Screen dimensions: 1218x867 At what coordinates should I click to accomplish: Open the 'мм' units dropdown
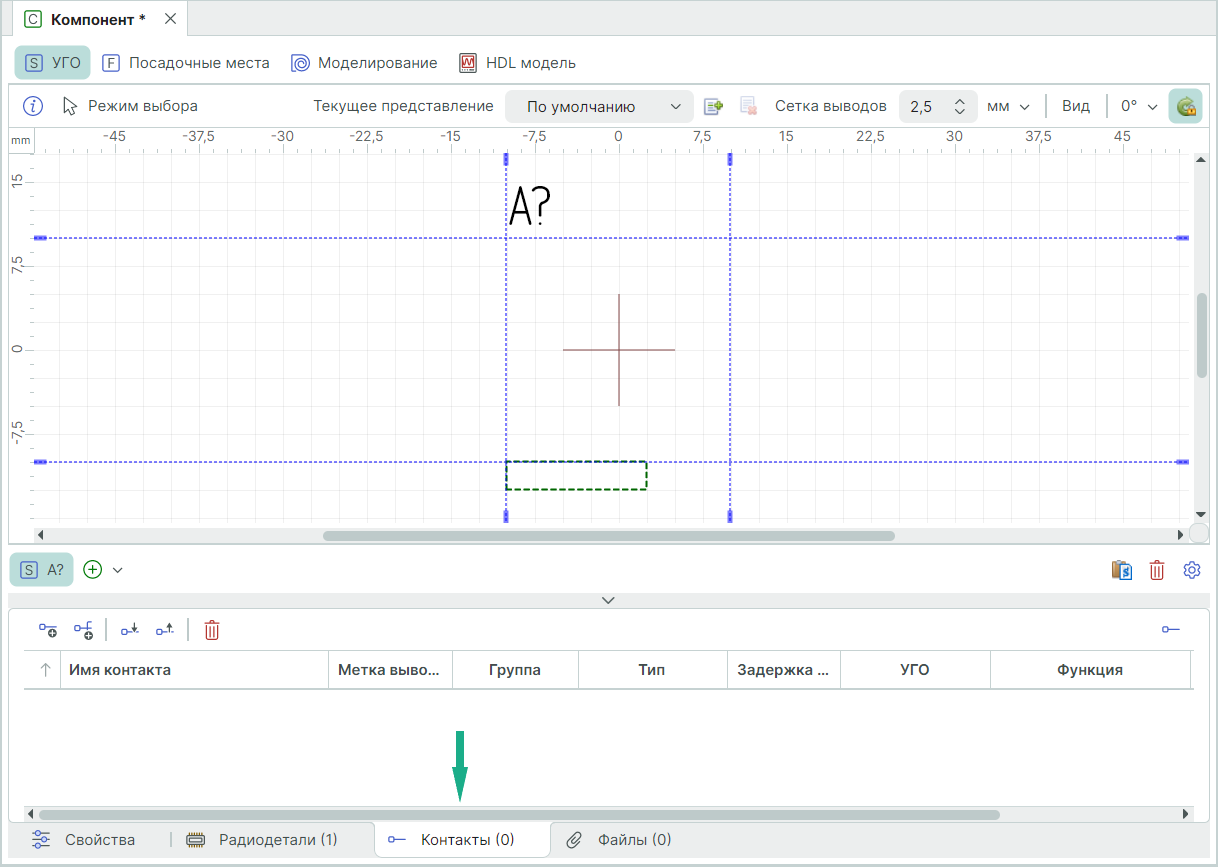coord(1007,106)
